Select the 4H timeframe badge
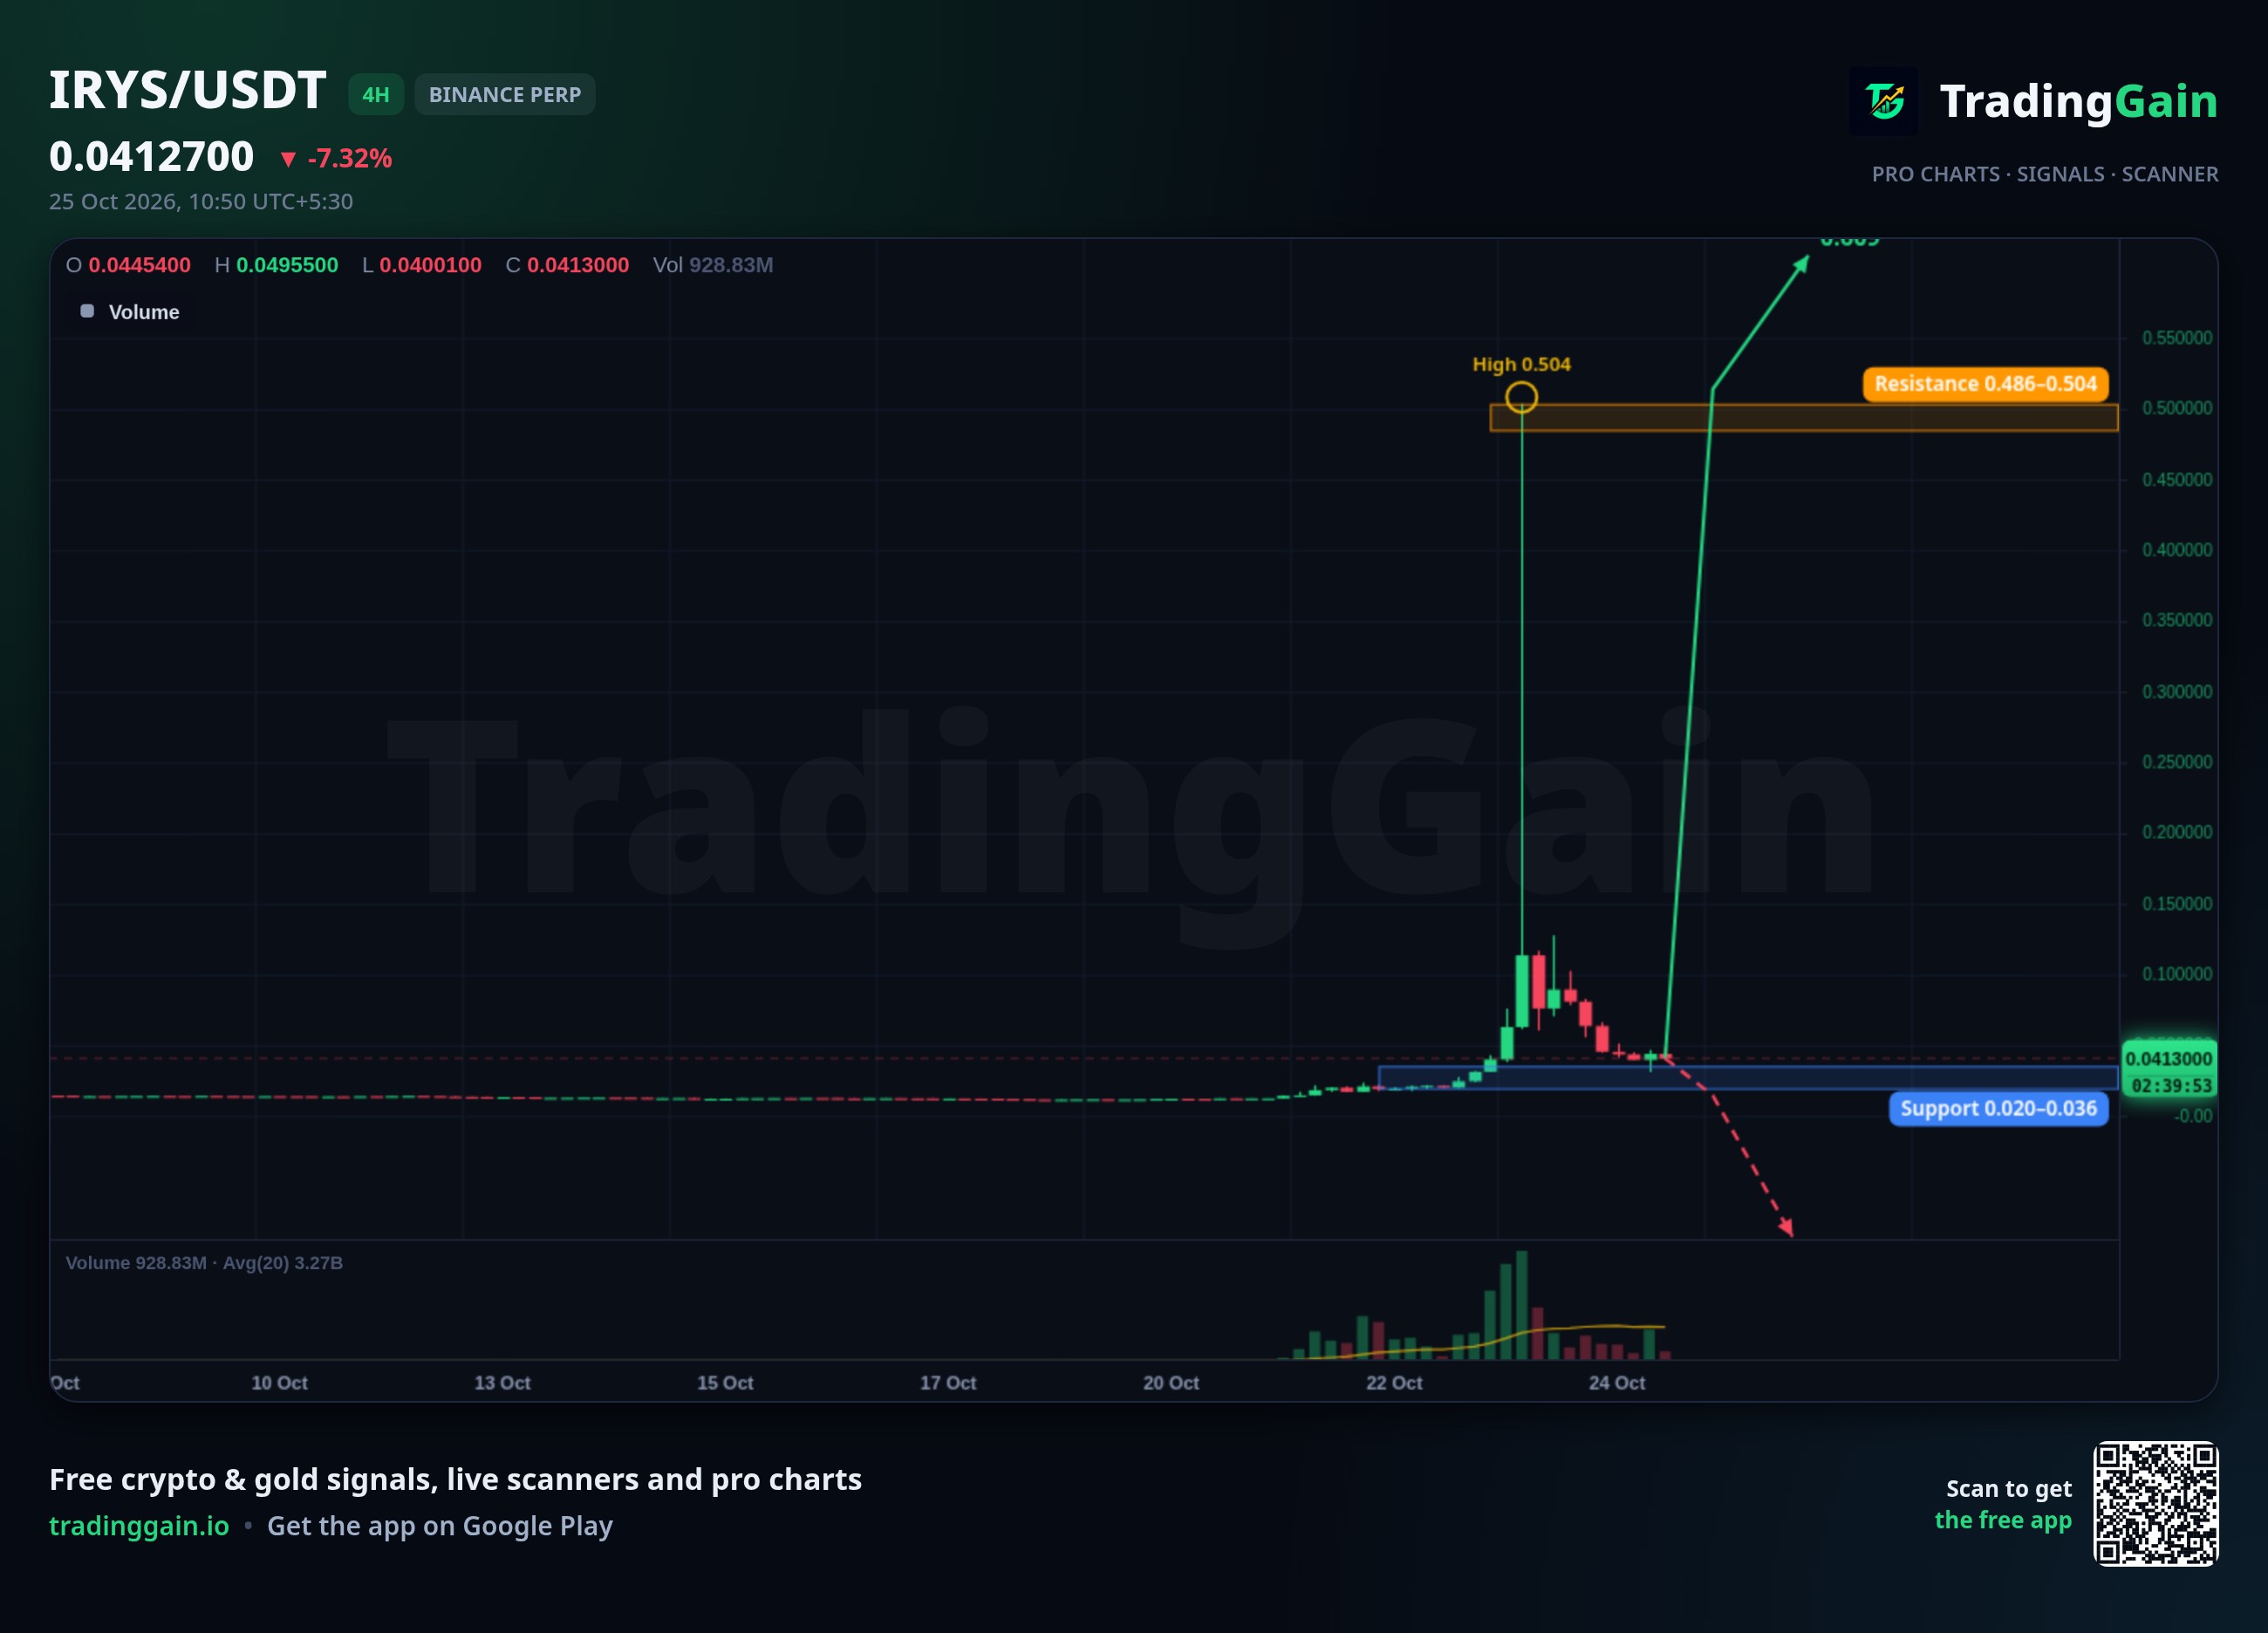Image resolution: width=2268 pixels, height=1633 pixels. tap(376, 95)
